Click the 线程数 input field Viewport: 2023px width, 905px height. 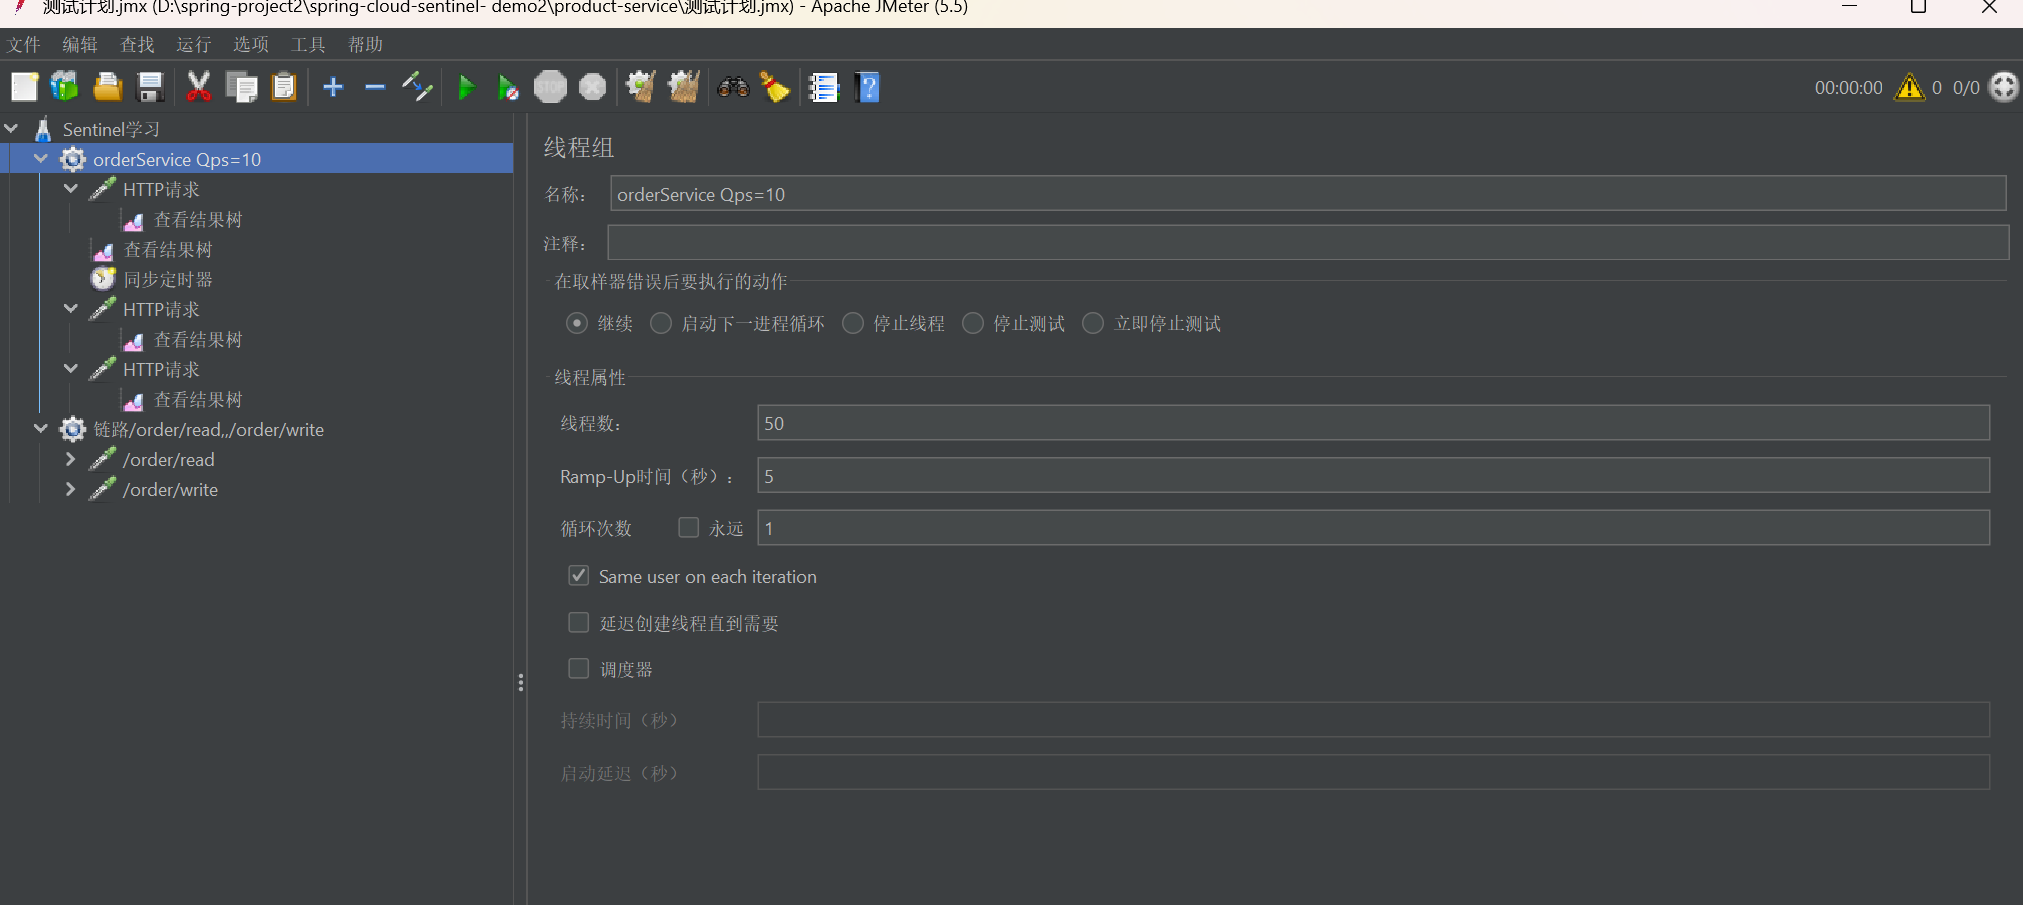click(1373, 422)
